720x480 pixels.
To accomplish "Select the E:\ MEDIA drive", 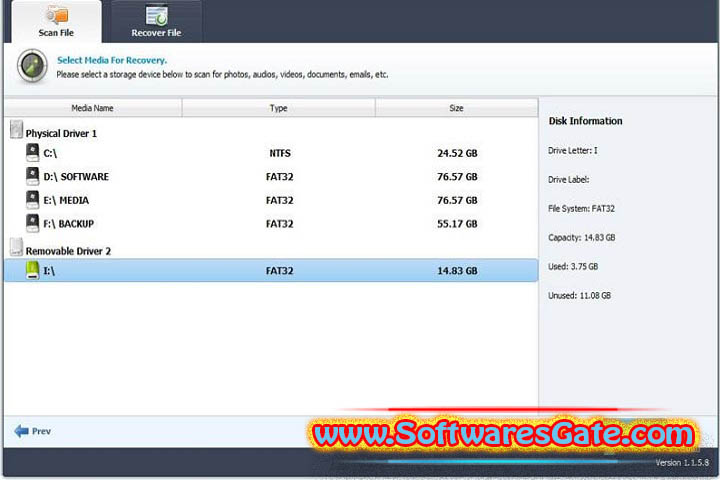I will (x=271, y=200).
